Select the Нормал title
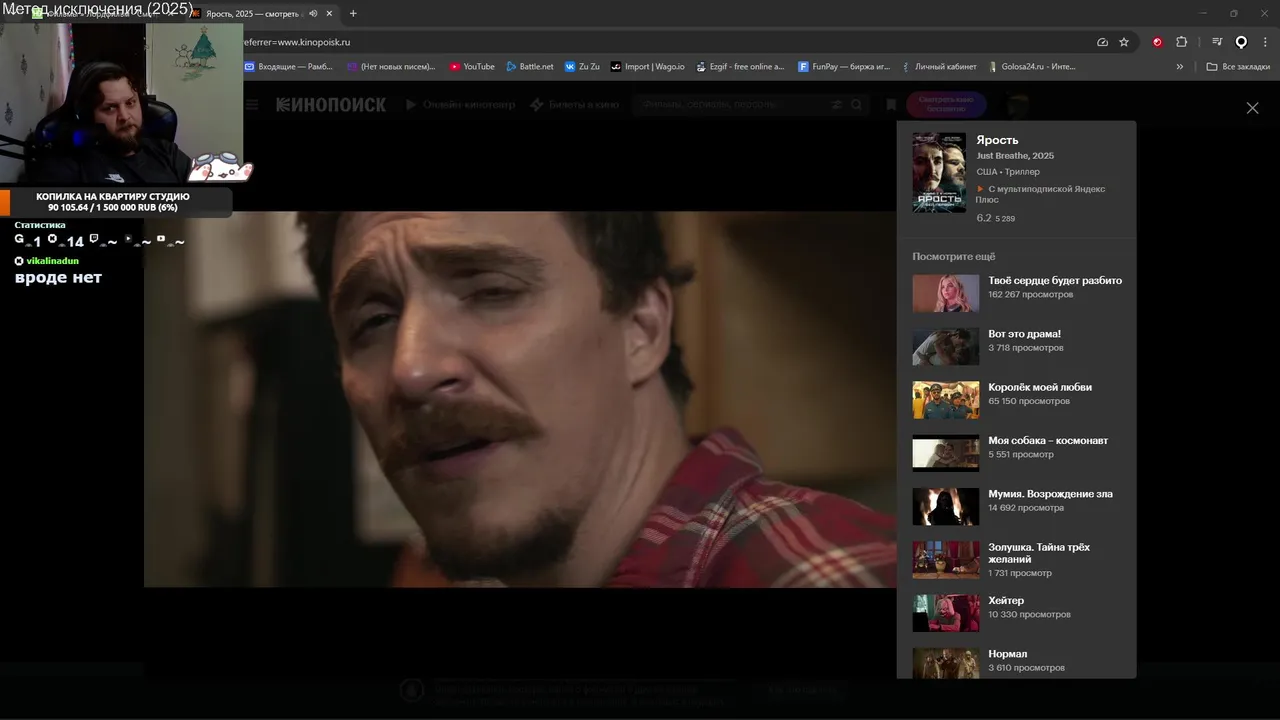This screenshot has height=720, width=1280. (1008, 654)
